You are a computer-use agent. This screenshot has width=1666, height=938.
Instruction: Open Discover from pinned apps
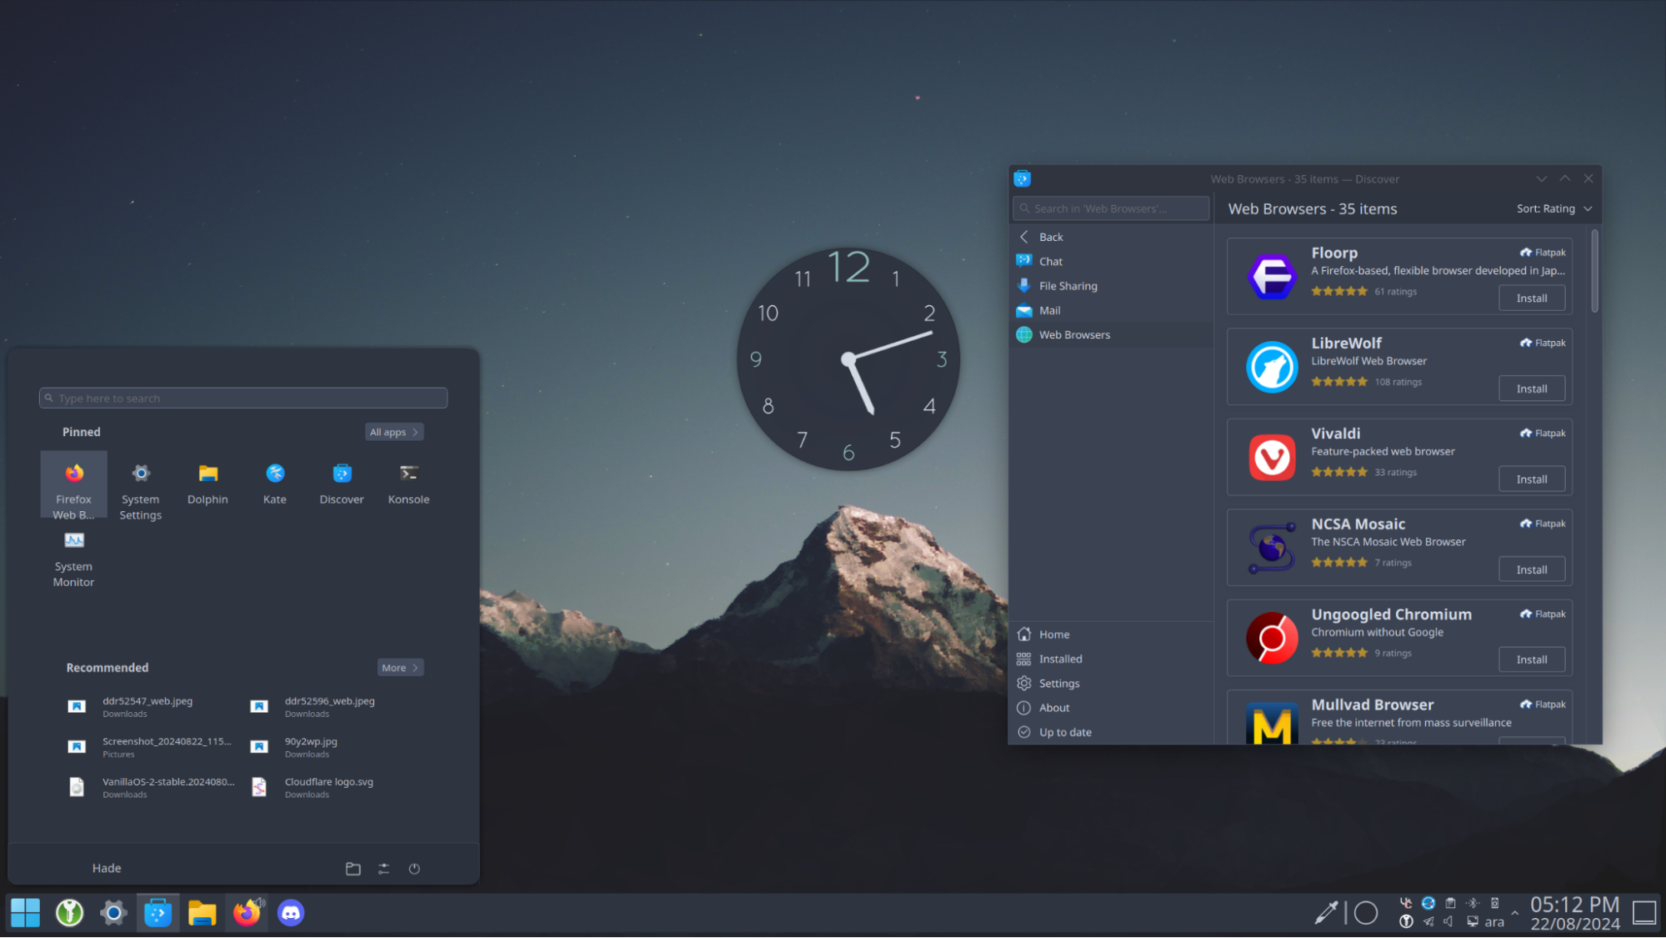tap(342, 484)
